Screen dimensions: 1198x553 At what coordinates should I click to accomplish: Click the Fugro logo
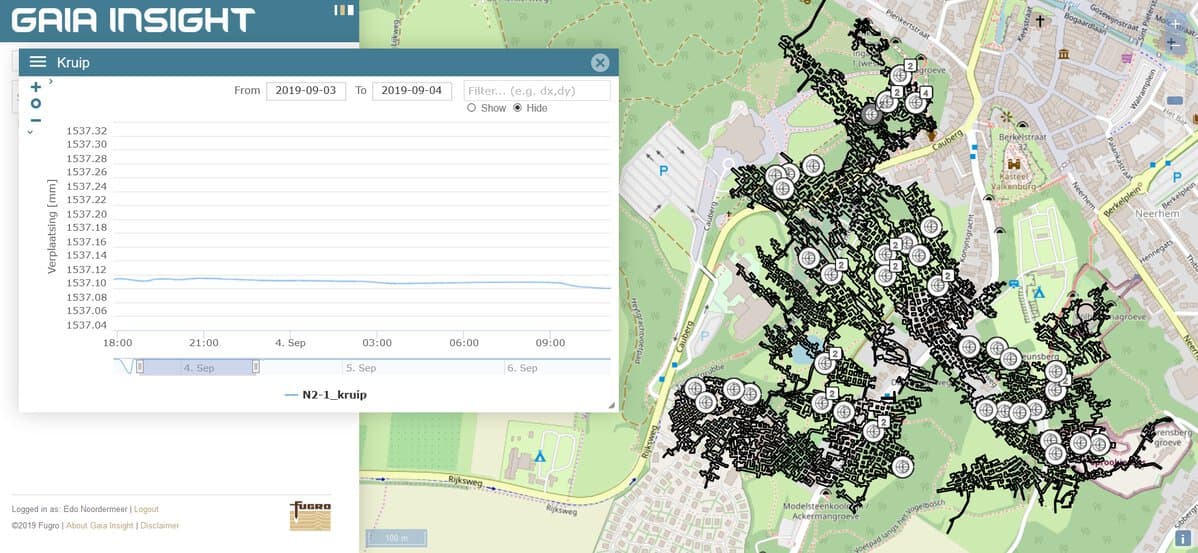(310, 515)
